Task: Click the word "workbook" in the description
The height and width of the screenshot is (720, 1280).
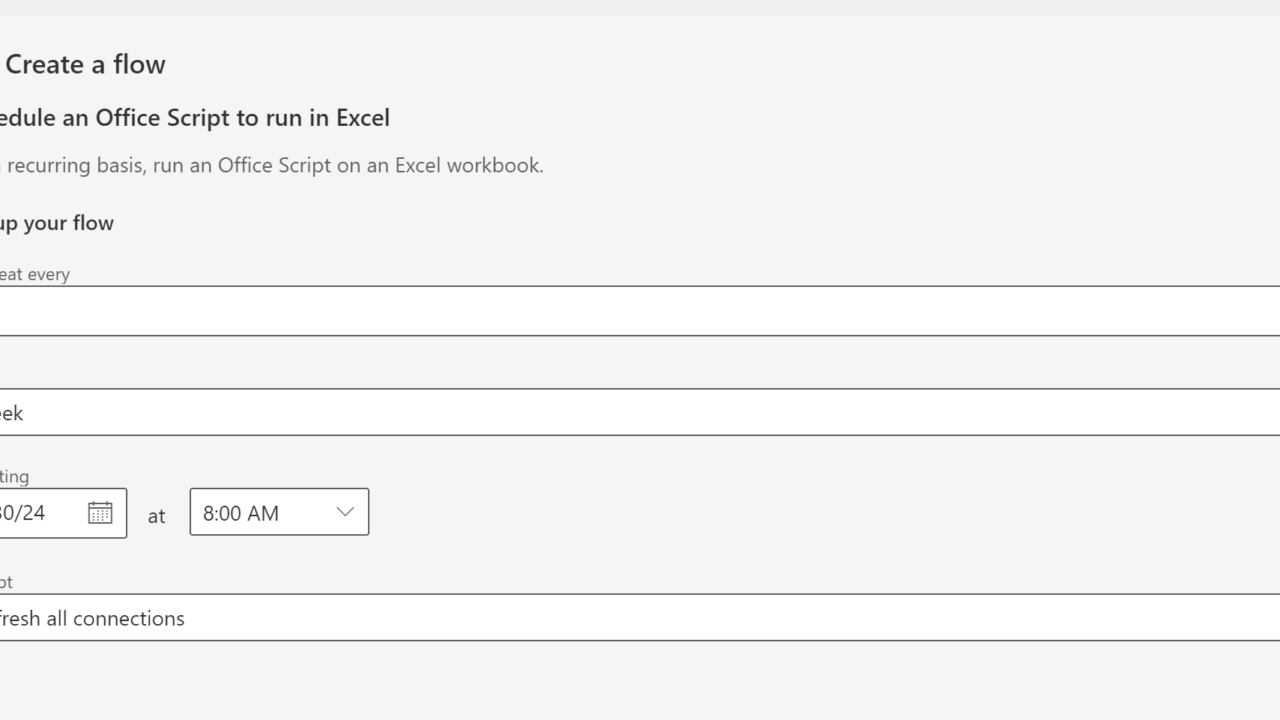Action: tap(494, 166)
